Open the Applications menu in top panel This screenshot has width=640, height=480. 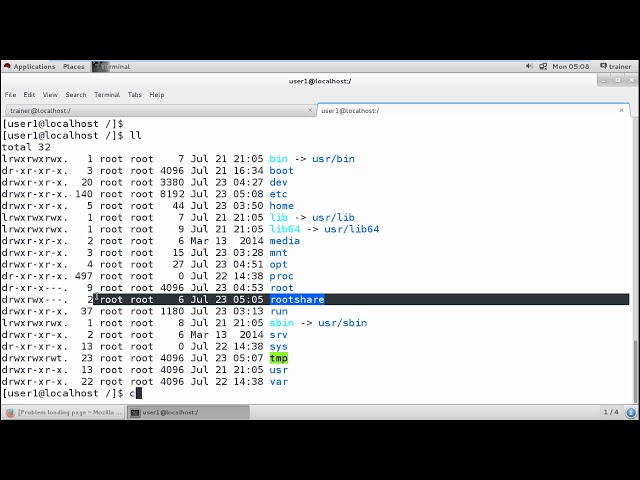(x=34, y=67)
